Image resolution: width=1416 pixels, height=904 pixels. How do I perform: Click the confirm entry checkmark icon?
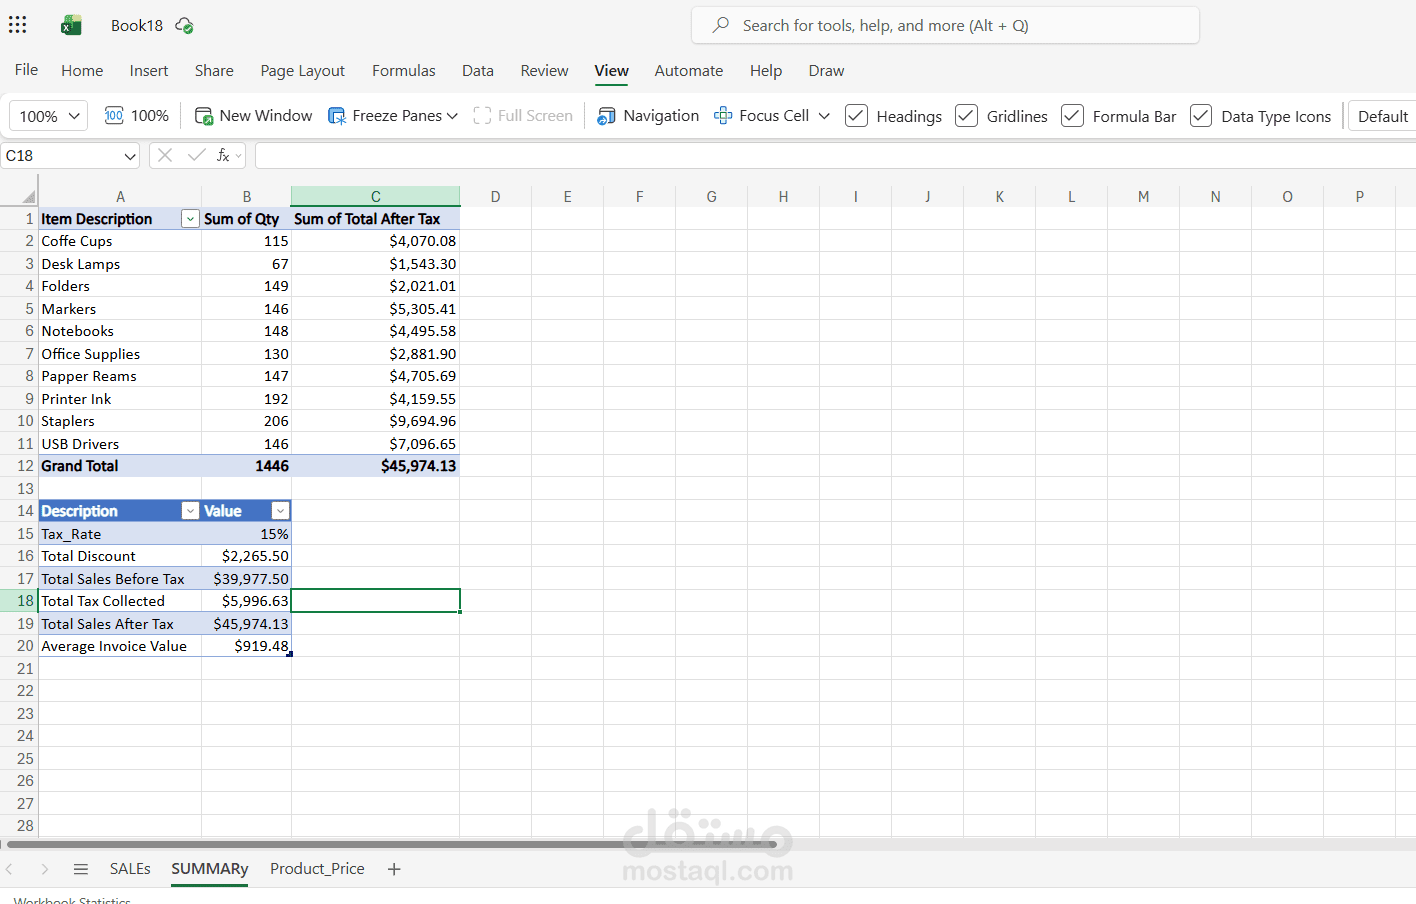click(x=196, y=155)
